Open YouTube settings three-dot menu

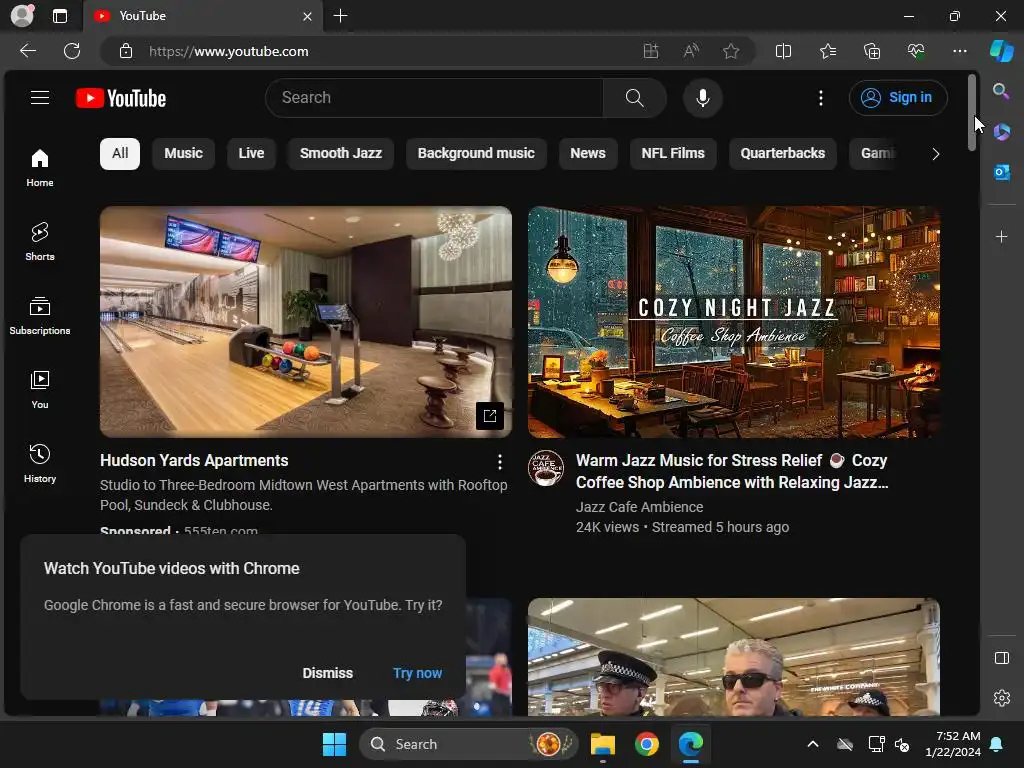[821, 98]
